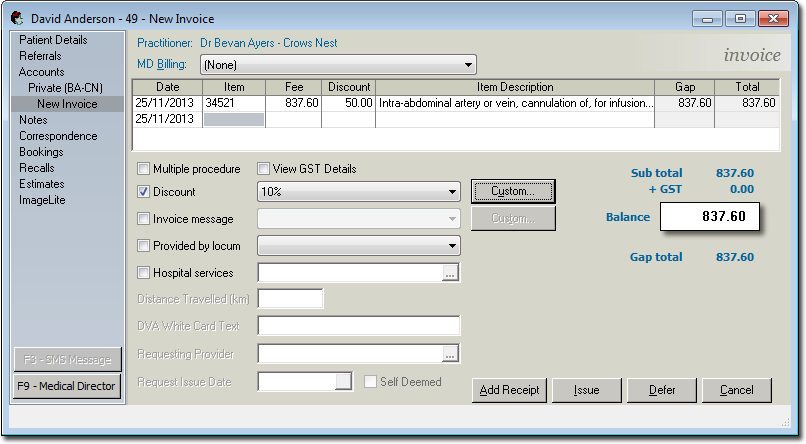The height and width of the screenshot is (444, 806).
Task: Enable Provided by locum checkbox
Action: pyautogui.click(x=144, y=246)
